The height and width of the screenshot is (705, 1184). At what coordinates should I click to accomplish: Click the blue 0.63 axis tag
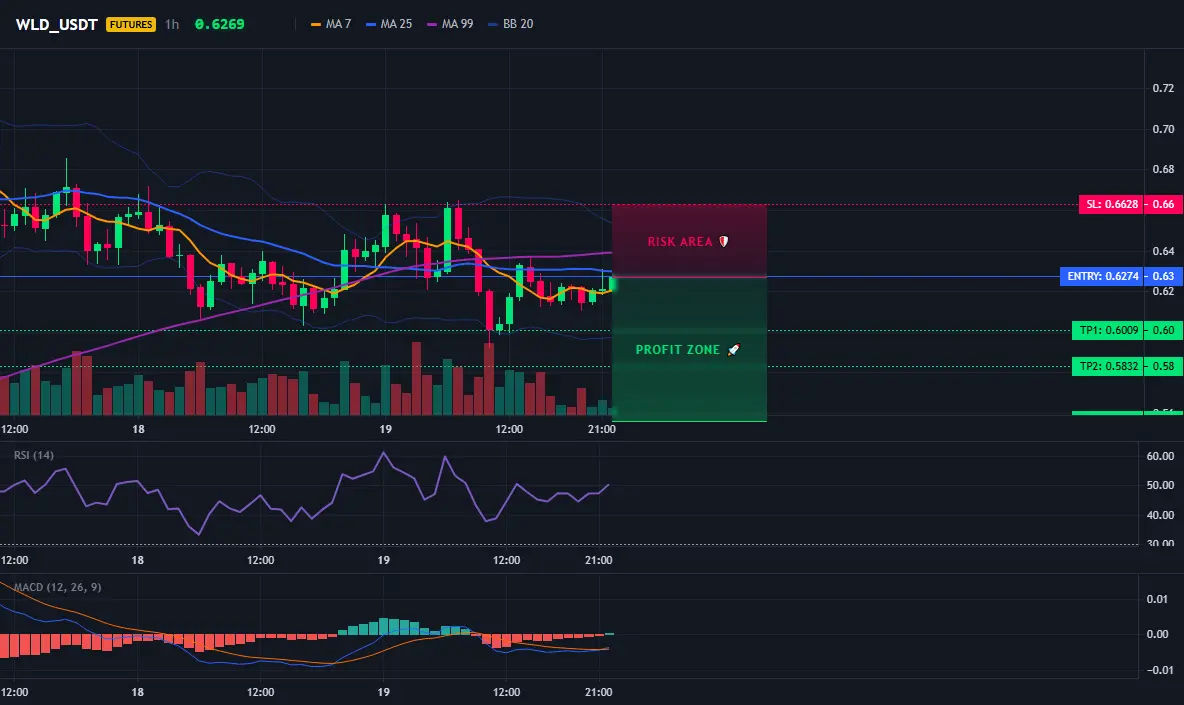coord(1164,276)
